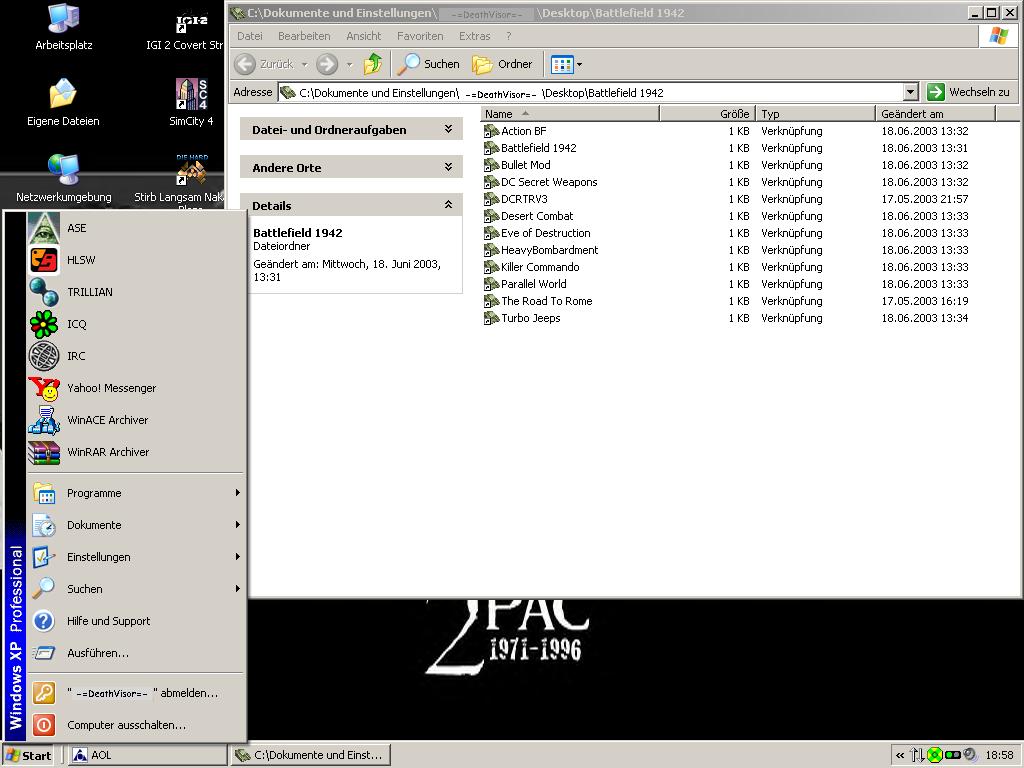Open TRILLIAN messenger entry
The image size is (1024, 768).
136,292
